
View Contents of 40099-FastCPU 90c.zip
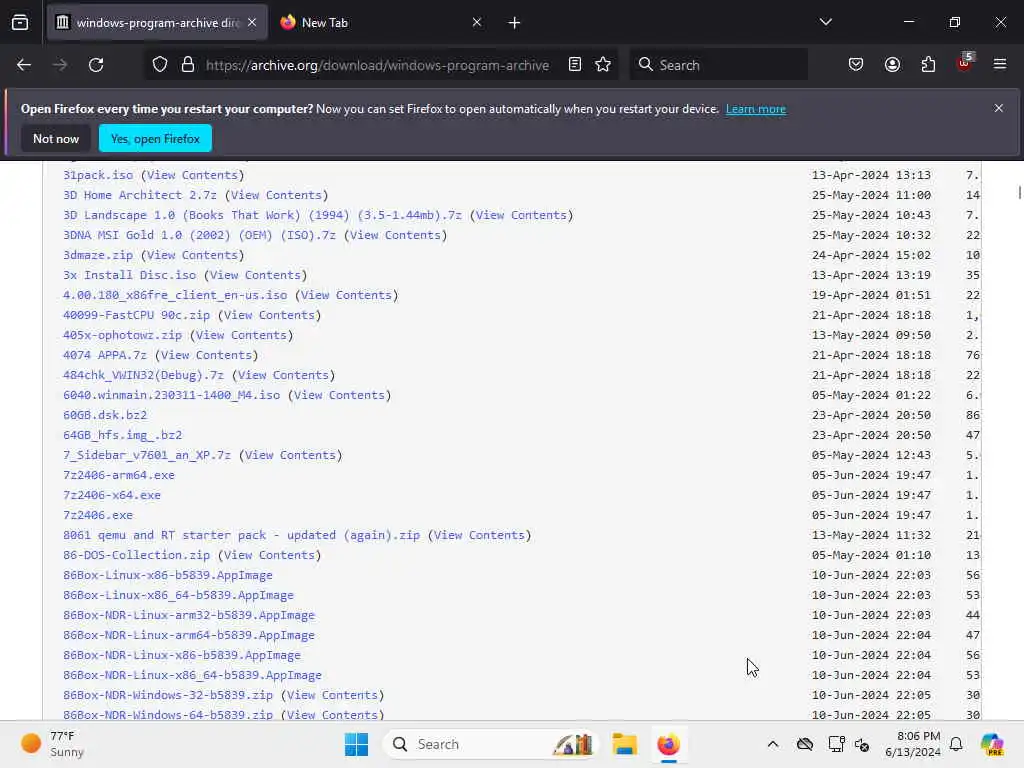(269, 315)
